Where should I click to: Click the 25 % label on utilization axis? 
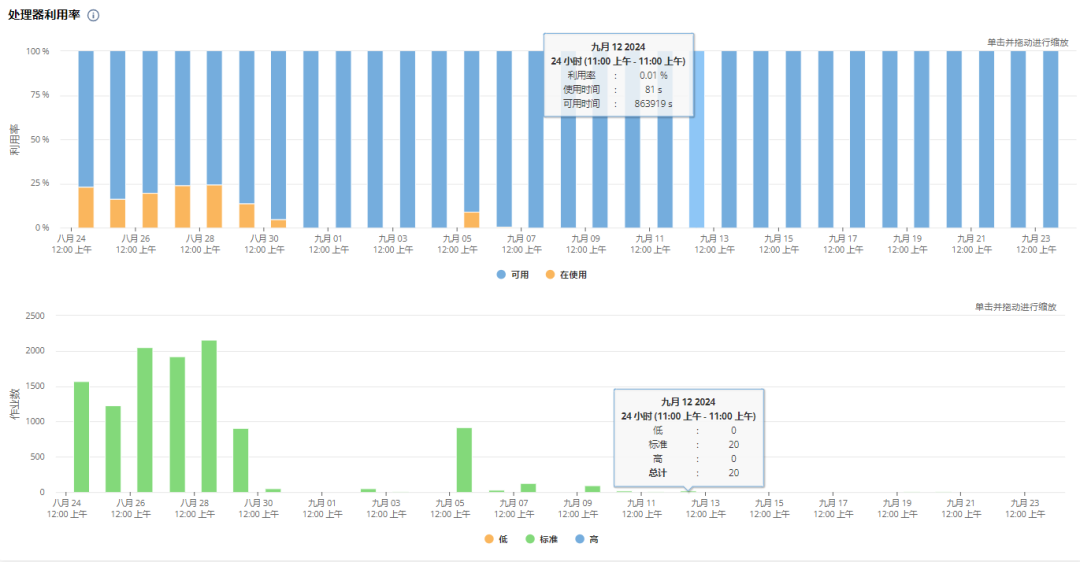[40, 183]
